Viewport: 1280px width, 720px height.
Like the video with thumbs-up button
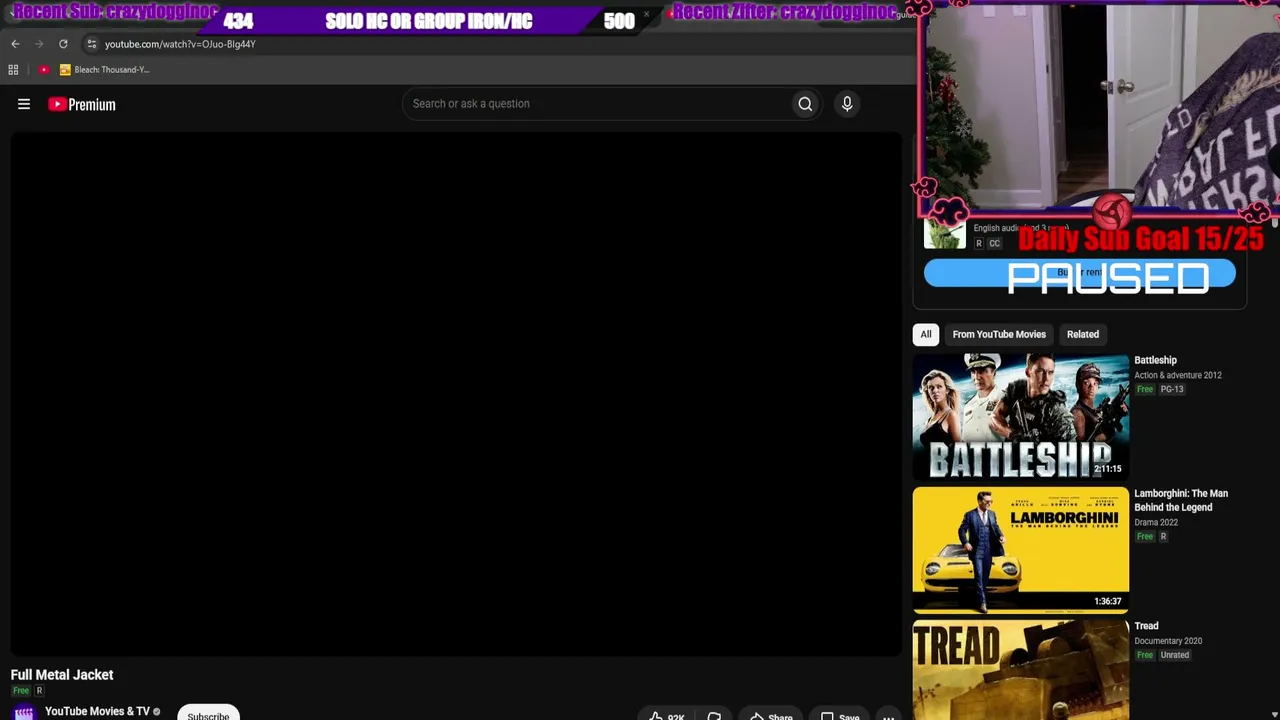[x=666, y=716]
